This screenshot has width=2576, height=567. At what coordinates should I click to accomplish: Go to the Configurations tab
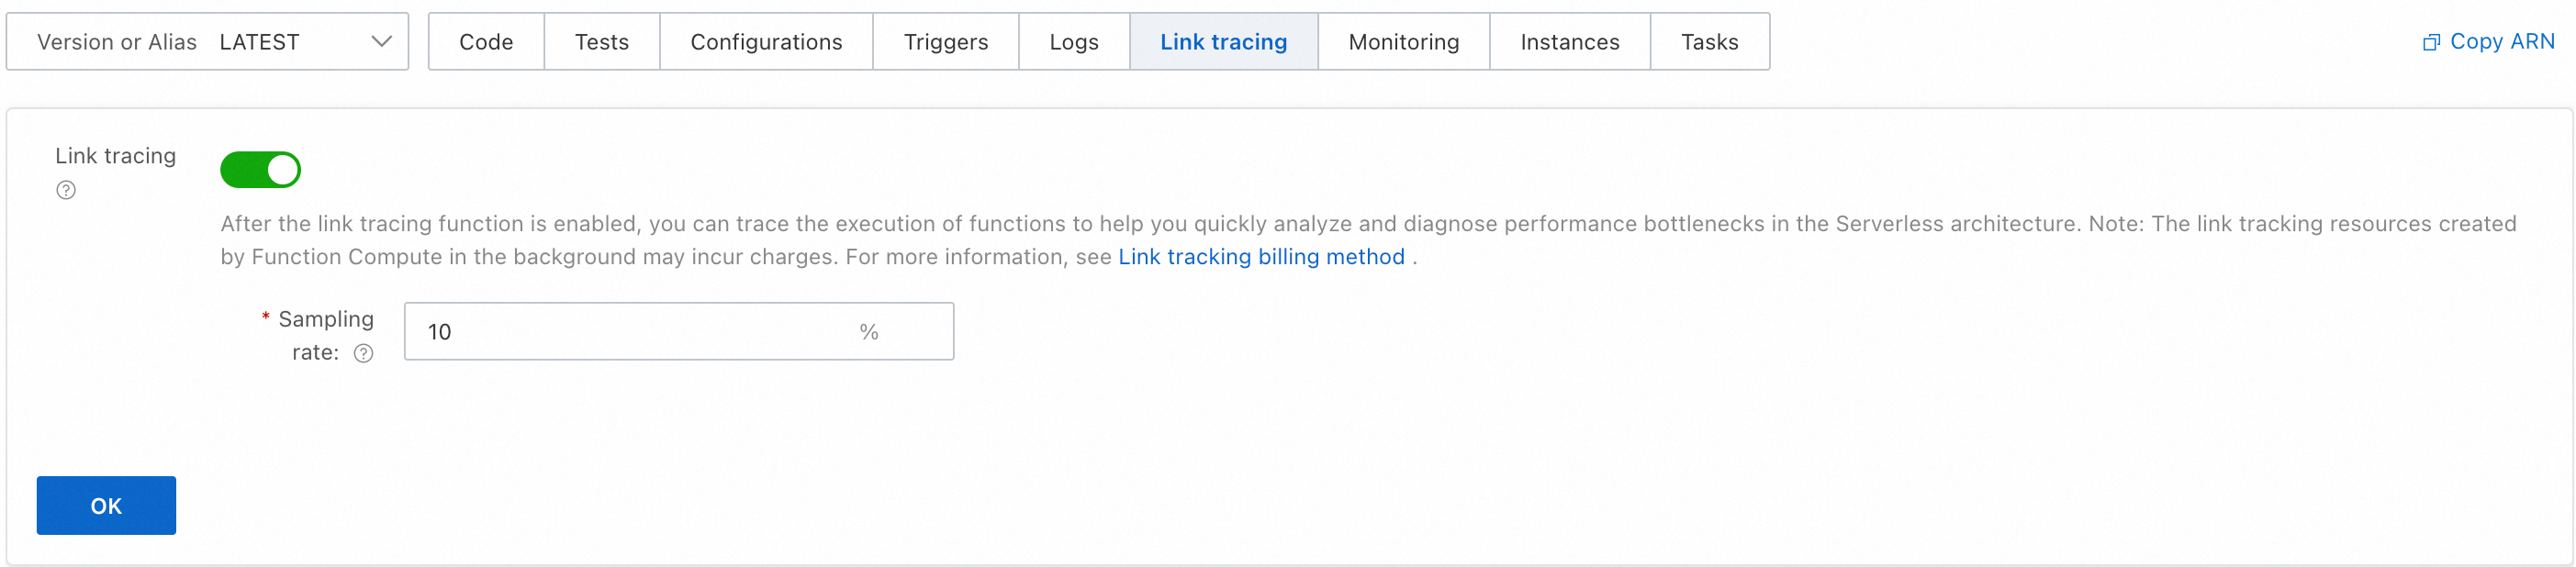click(766, 42)
